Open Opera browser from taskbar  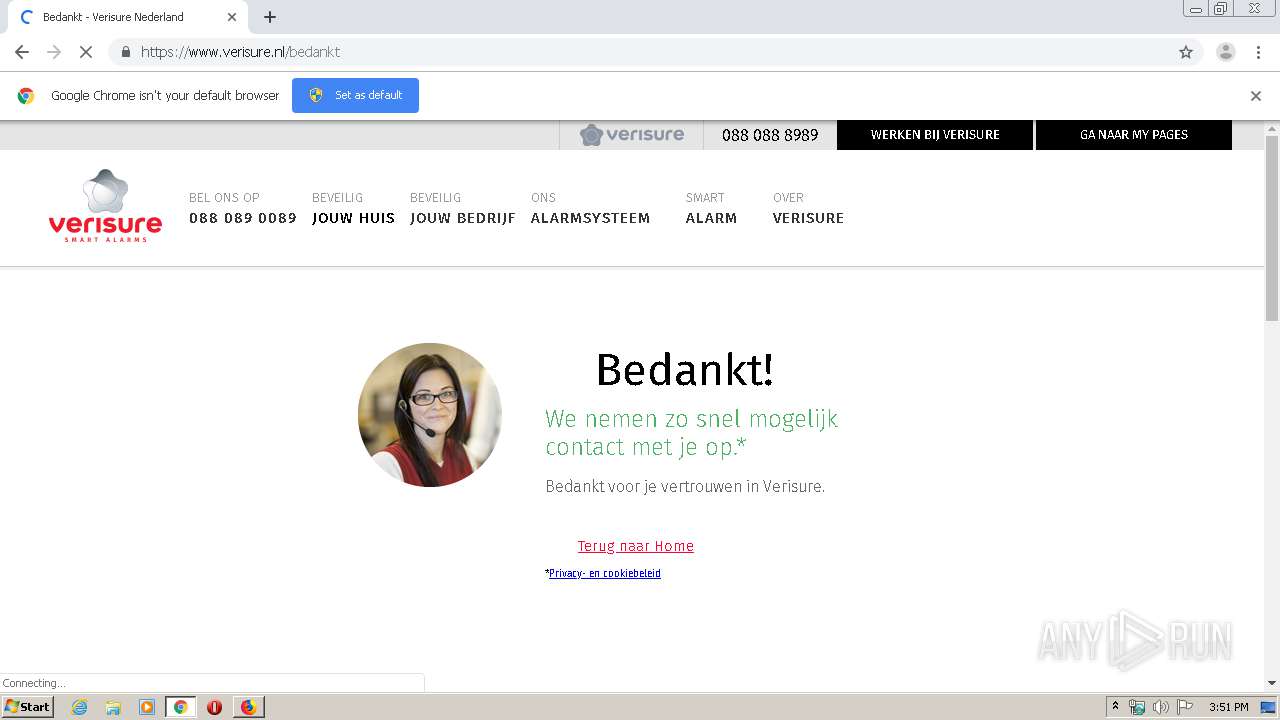click(x=214, y=707)
